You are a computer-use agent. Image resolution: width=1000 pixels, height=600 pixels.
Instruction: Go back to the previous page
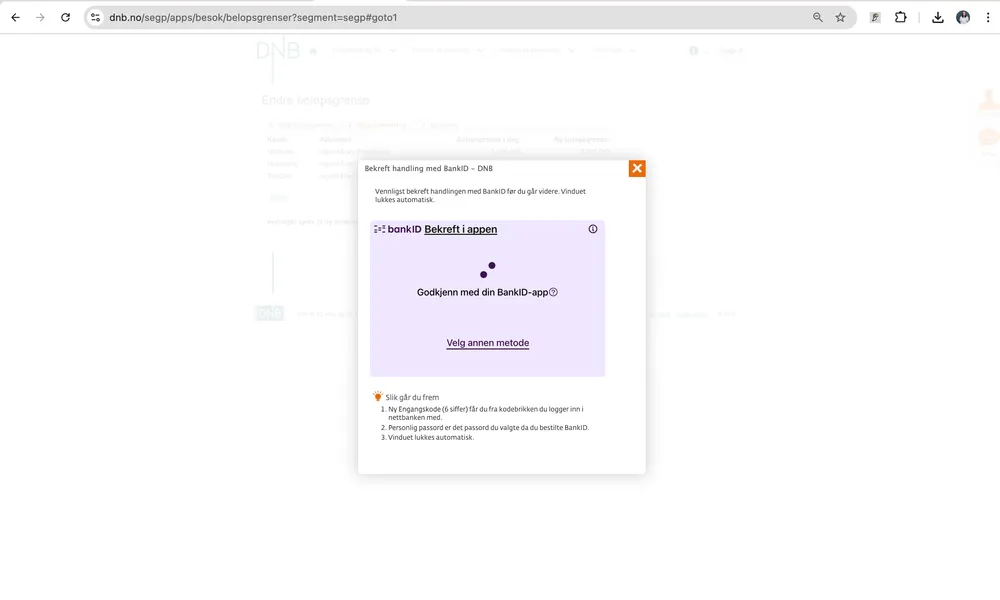(15, 17)
